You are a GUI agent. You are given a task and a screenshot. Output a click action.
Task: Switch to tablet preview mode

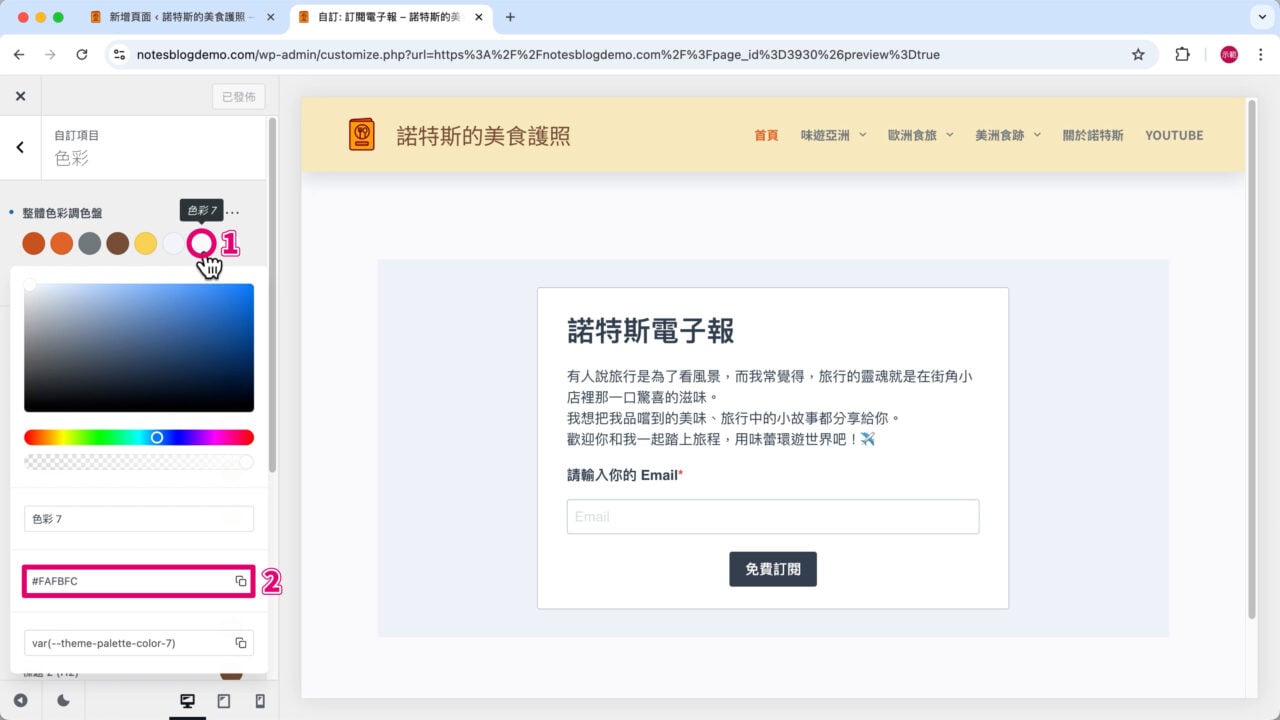point(224,701)
